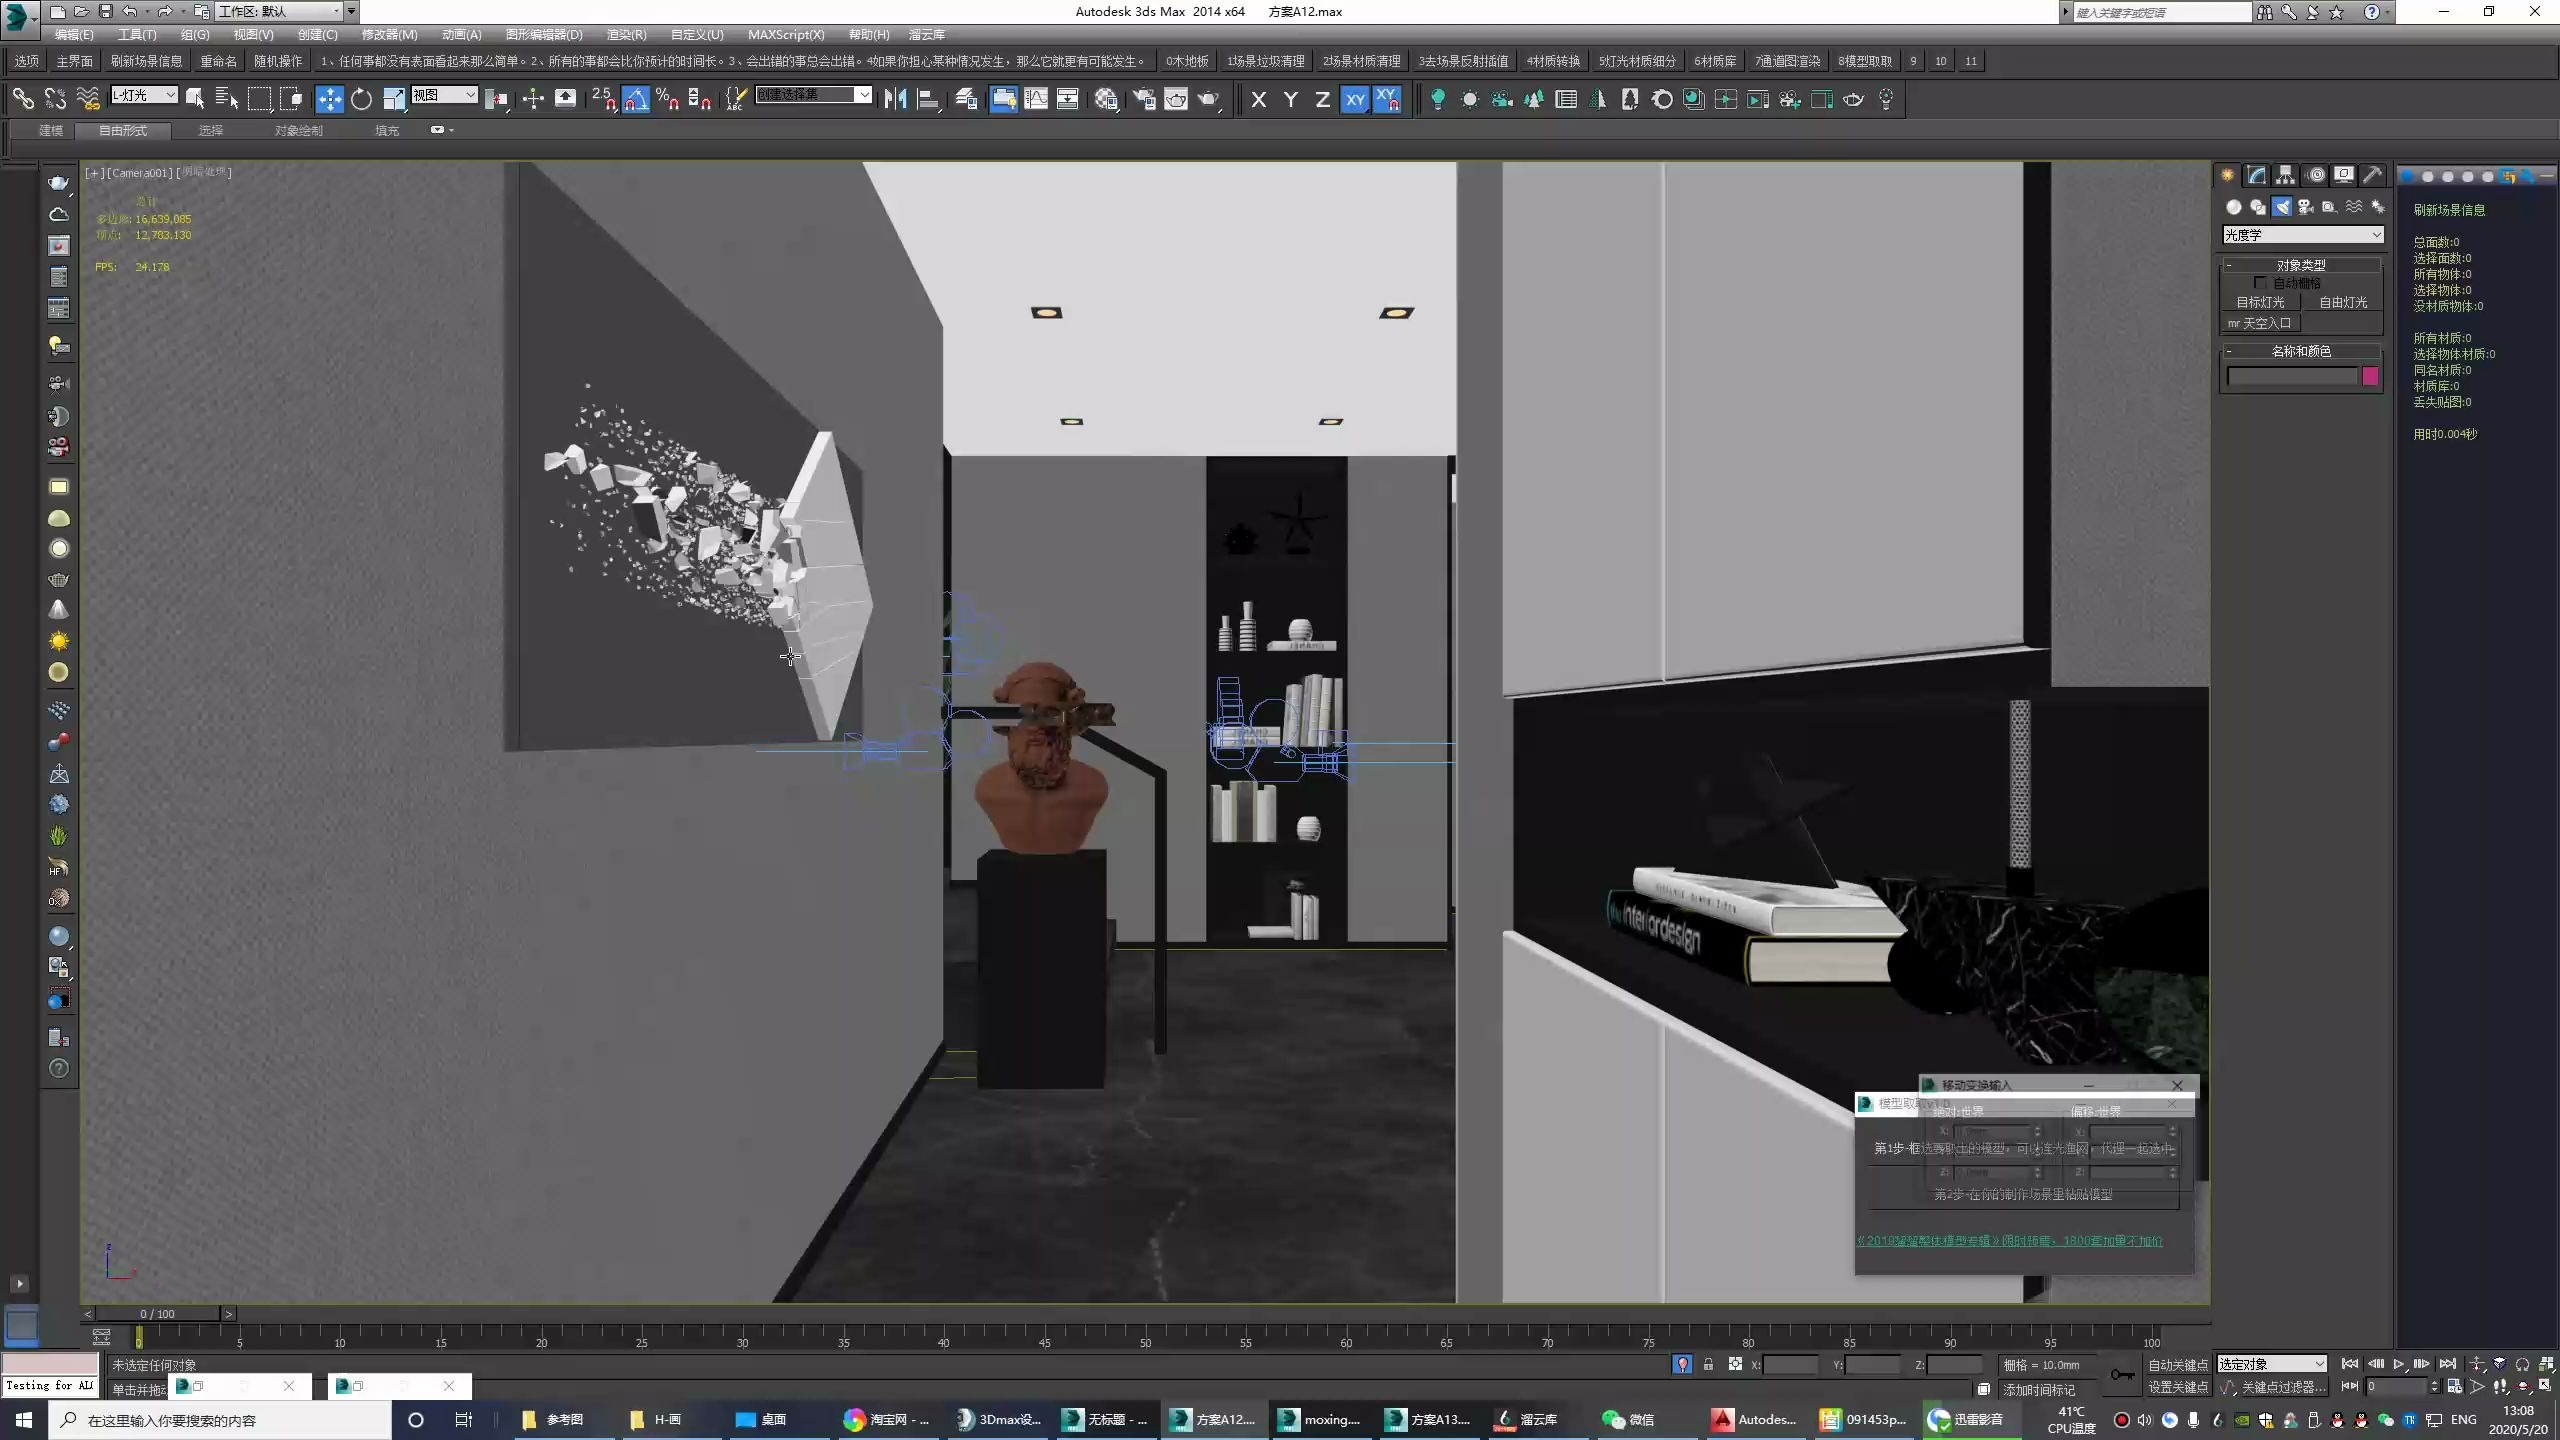Open the L-灯光 selection filter dropdown
2560x1440 pixels.
(x=143, y=95)
